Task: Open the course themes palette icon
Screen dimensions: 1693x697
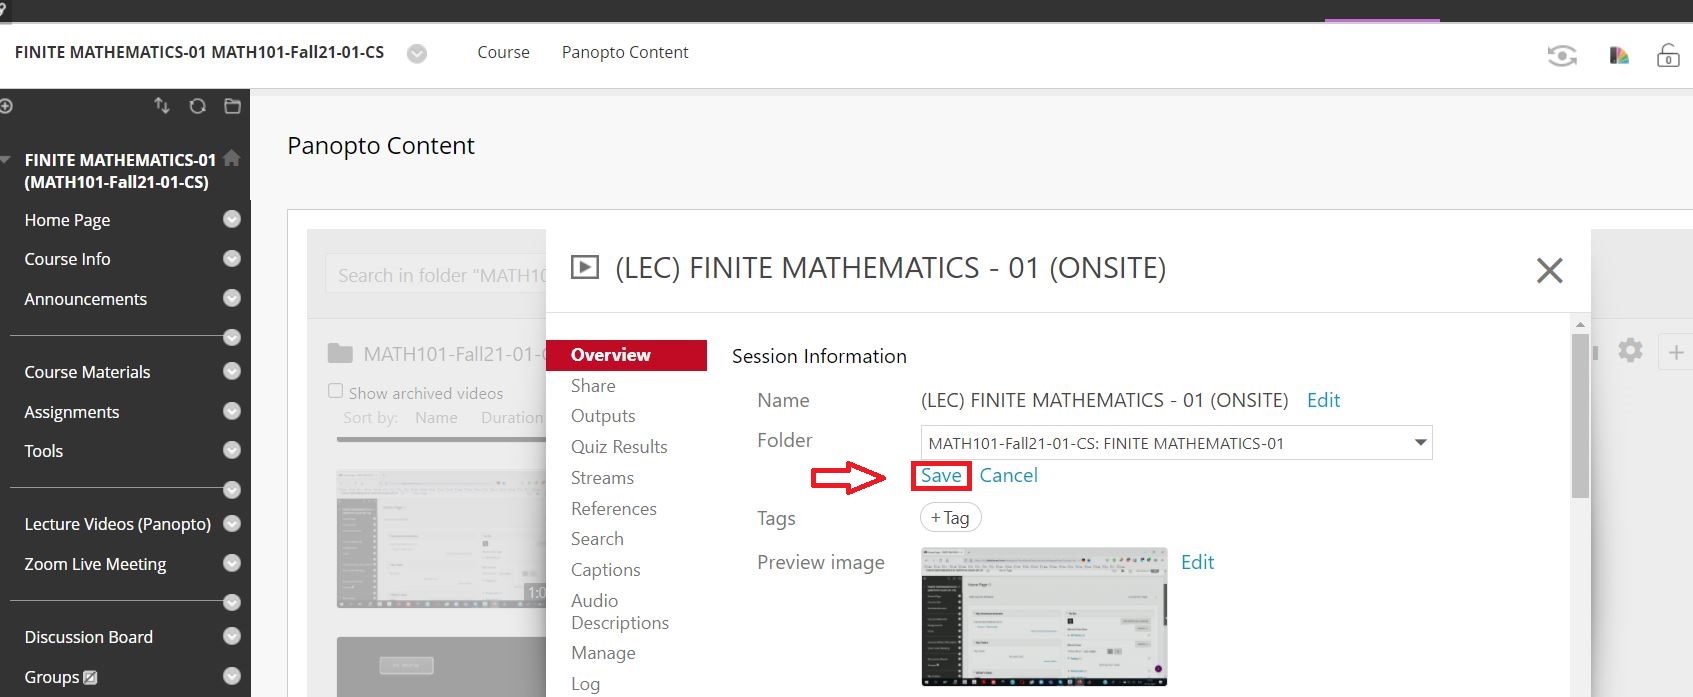Action: (1619, 56)
